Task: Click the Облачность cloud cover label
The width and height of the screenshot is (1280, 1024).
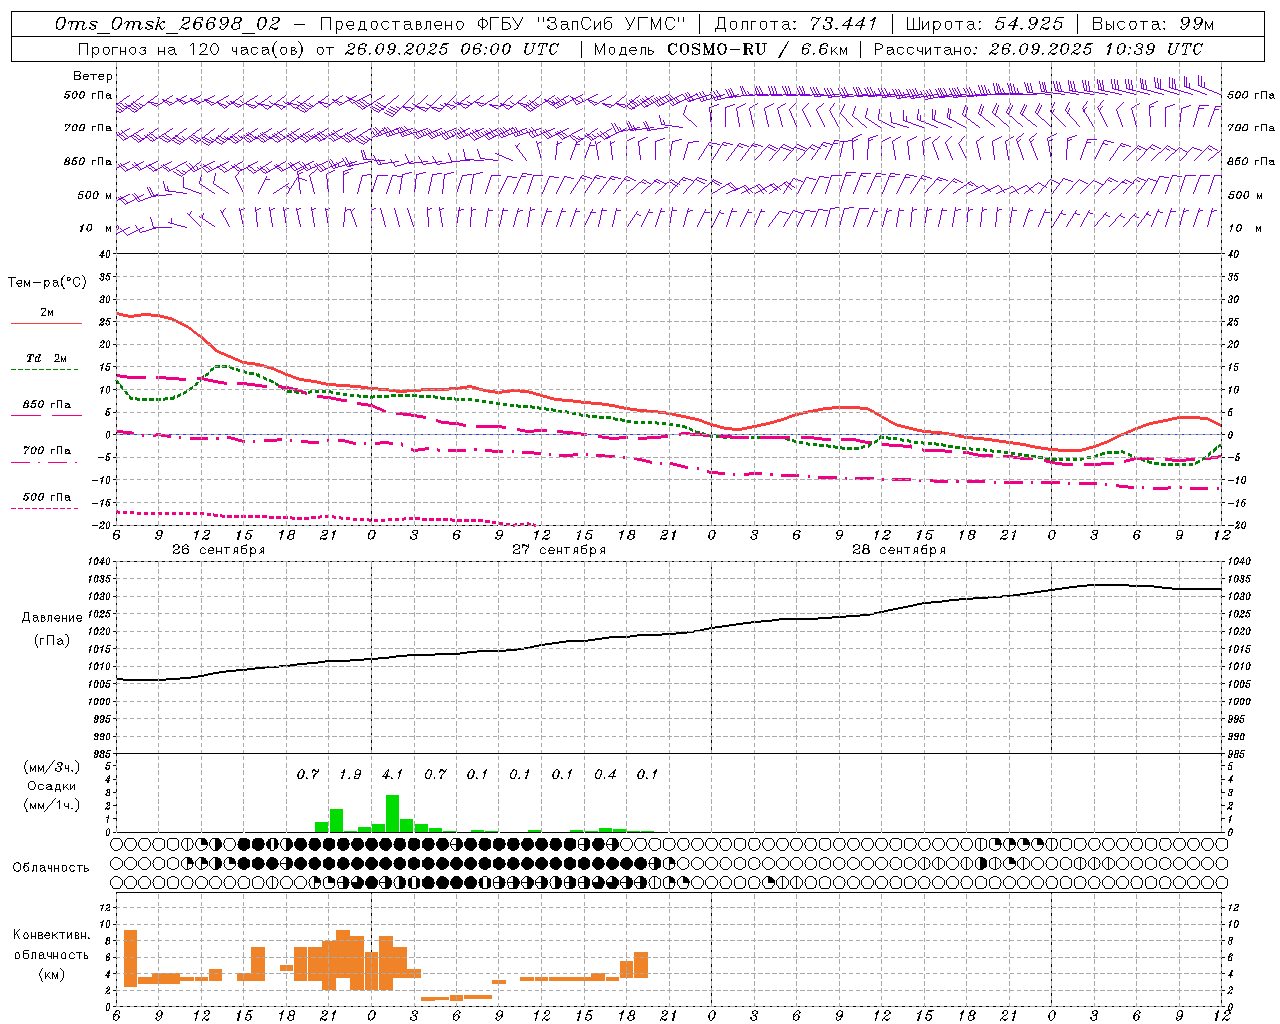Action: click(51, 868)
